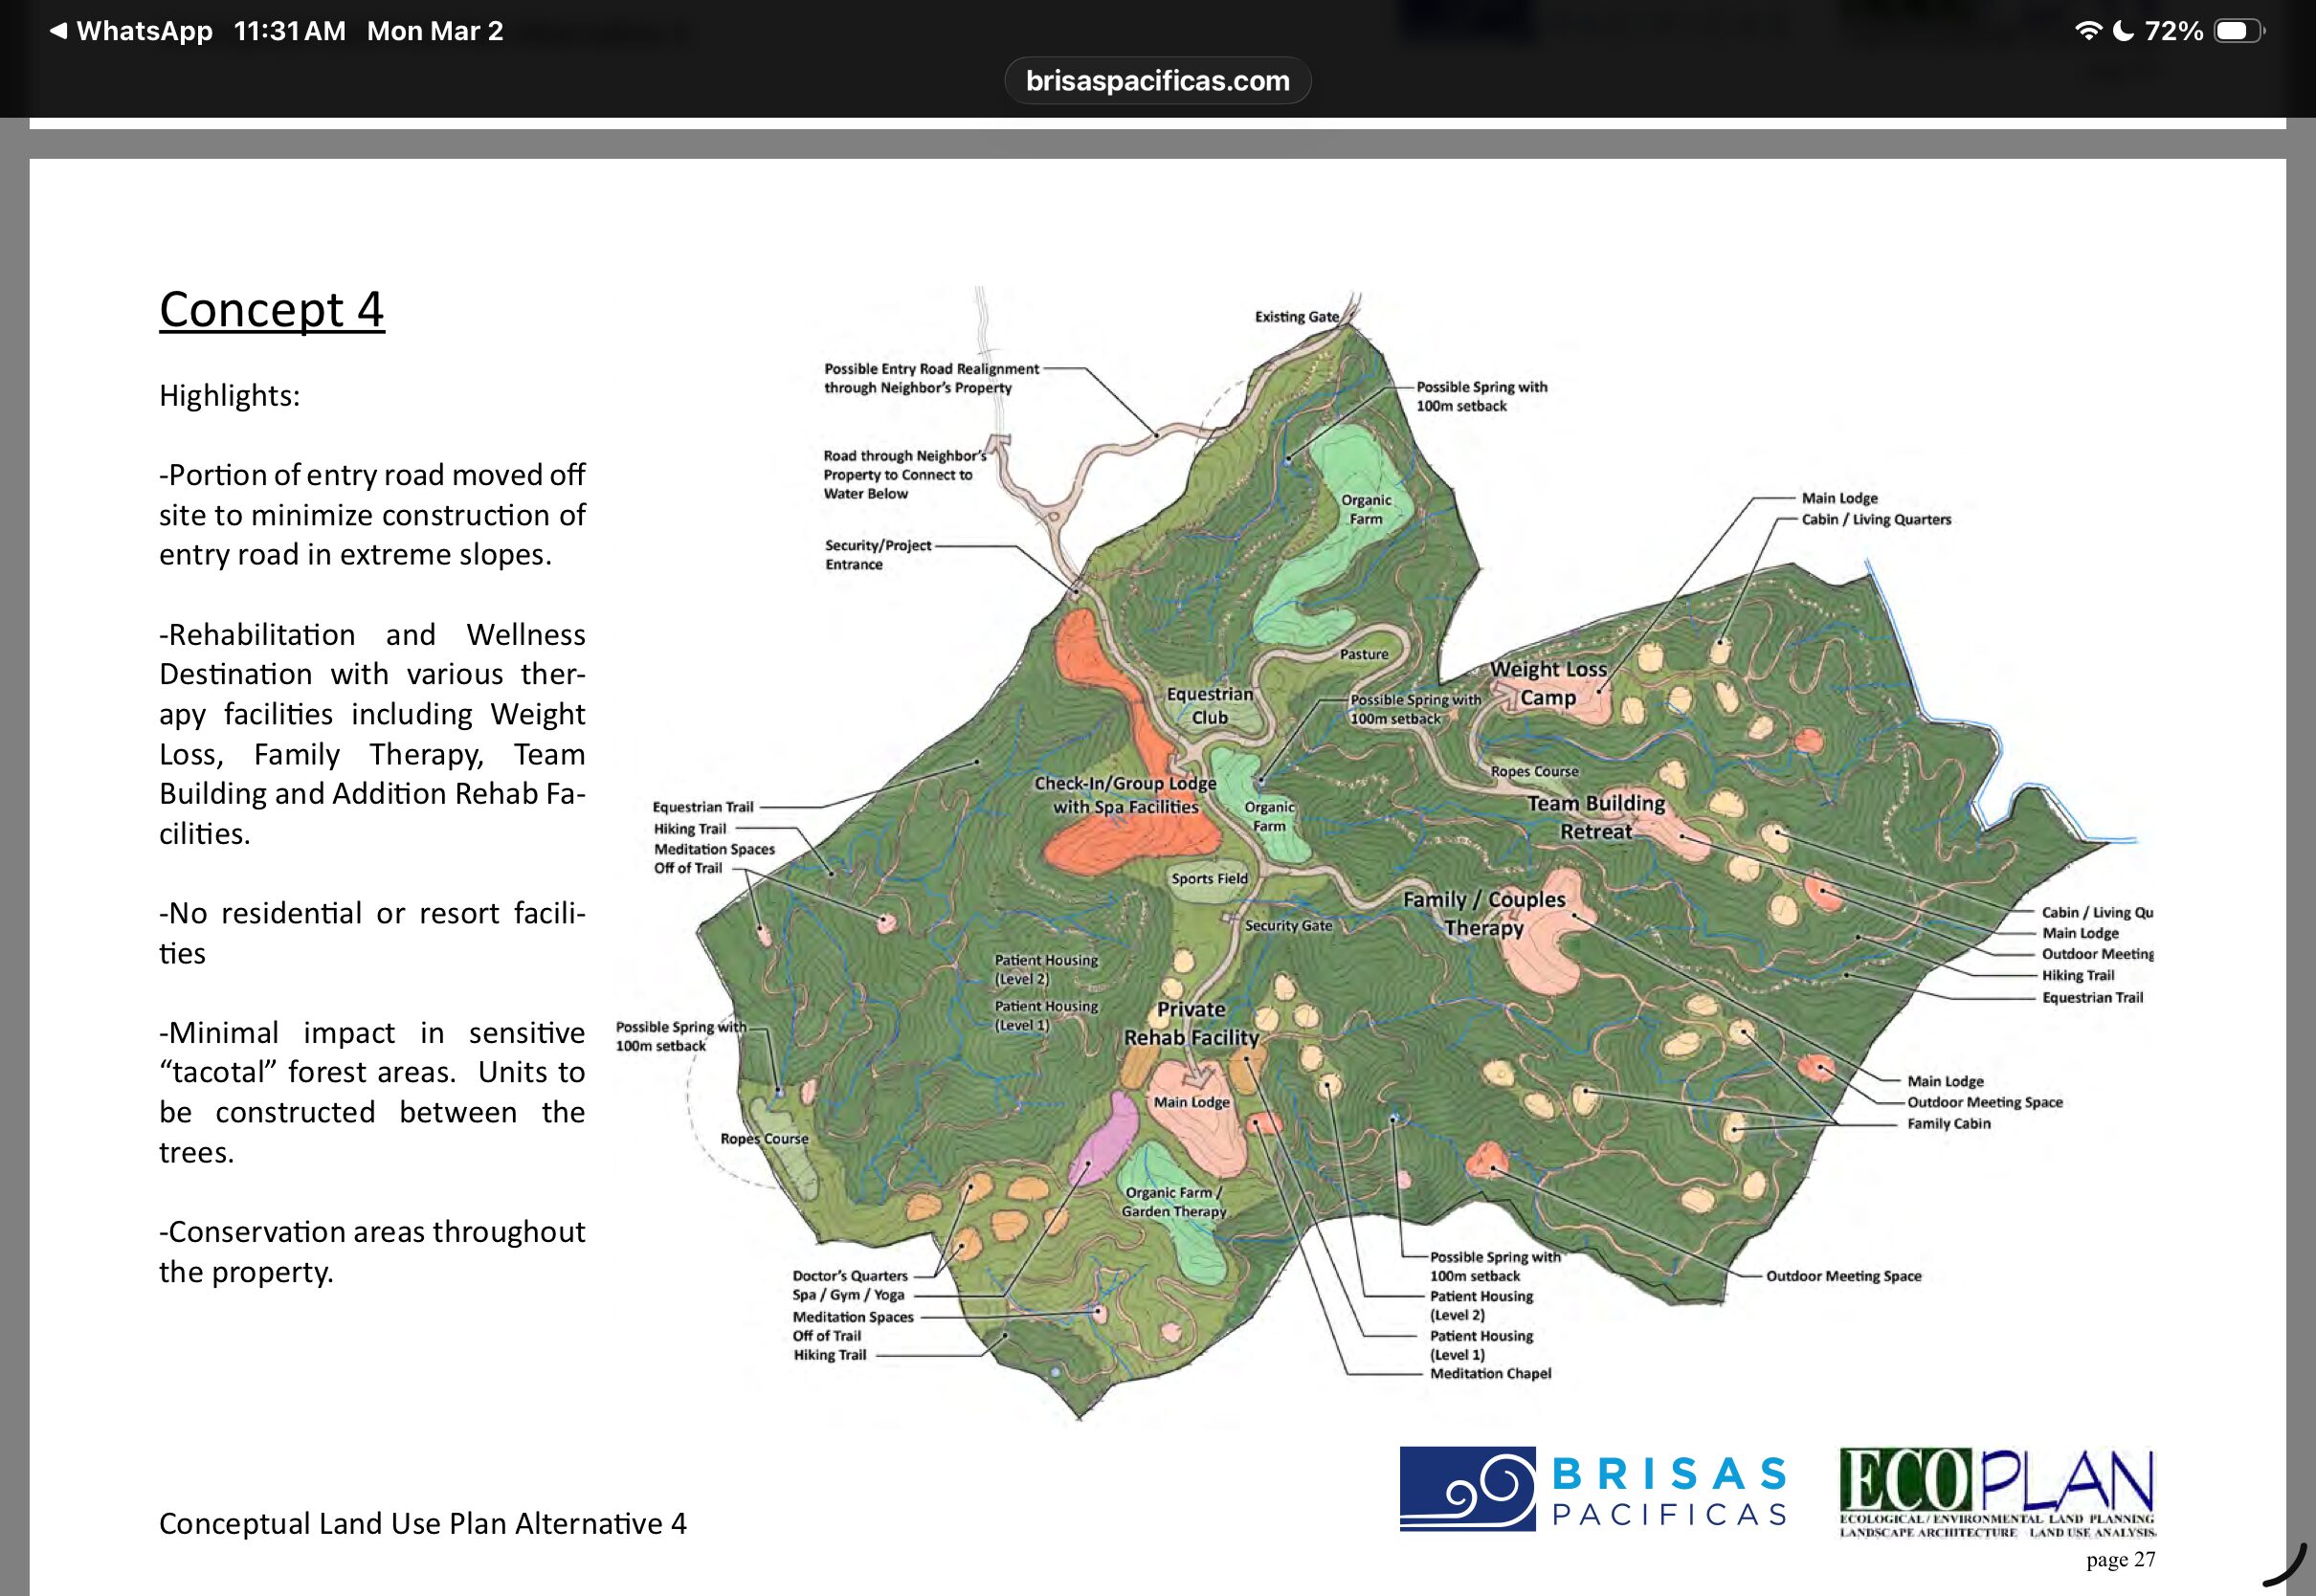
Task: Click the Family / Couples Therapy label
Action: coord(1484,913)
